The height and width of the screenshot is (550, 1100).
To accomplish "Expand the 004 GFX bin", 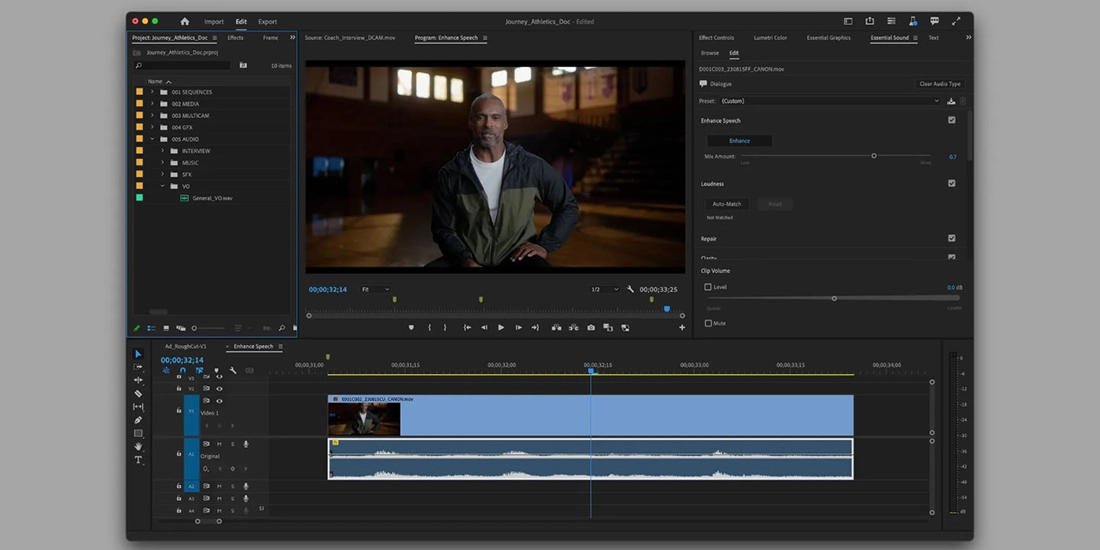I will 152,127.
